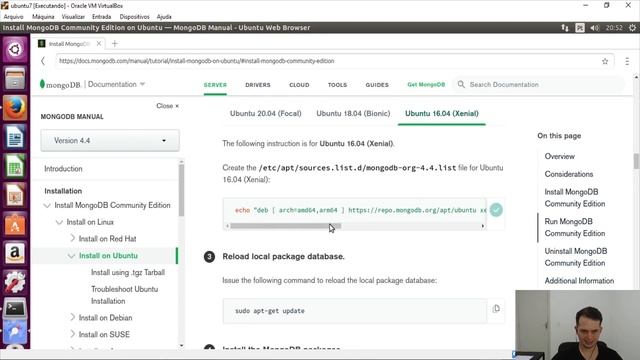The width and height of the screenshot is (640, 360).
Task: Select the GUIDES tab
Action: click(x=377, y=85)
